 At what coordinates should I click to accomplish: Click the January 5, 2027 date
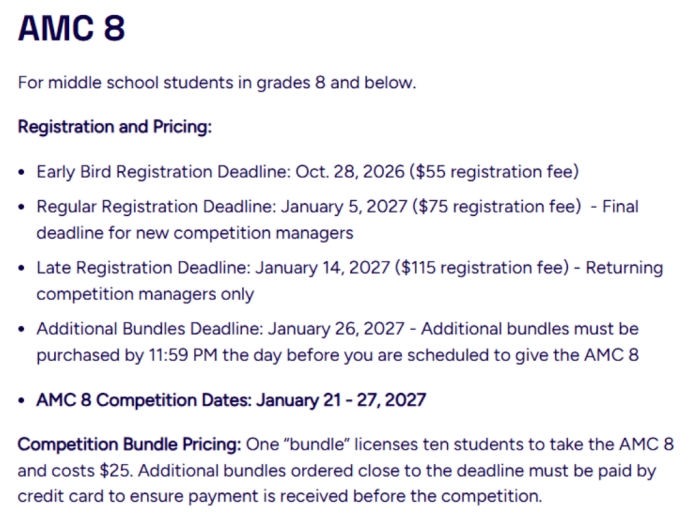[x=344, y=207]
